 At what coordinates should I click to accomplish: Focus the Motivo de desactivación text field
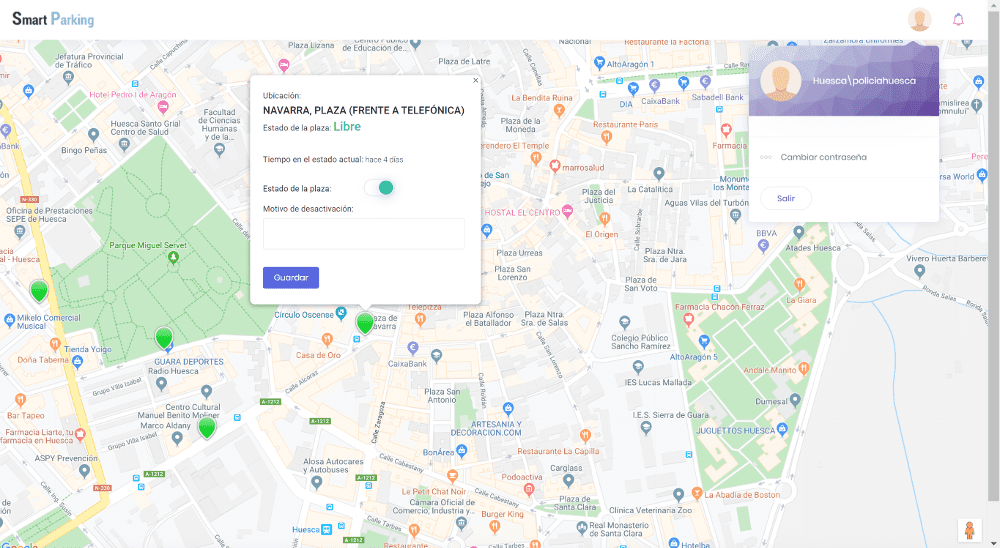point(364,233)
